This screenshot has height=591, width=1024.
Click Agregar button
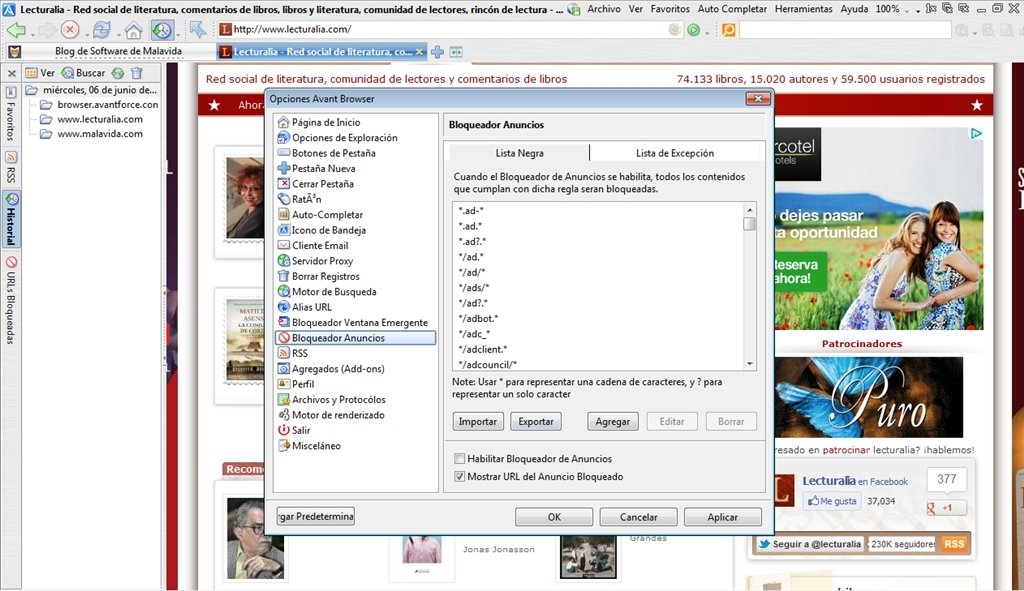click(613, 422)
